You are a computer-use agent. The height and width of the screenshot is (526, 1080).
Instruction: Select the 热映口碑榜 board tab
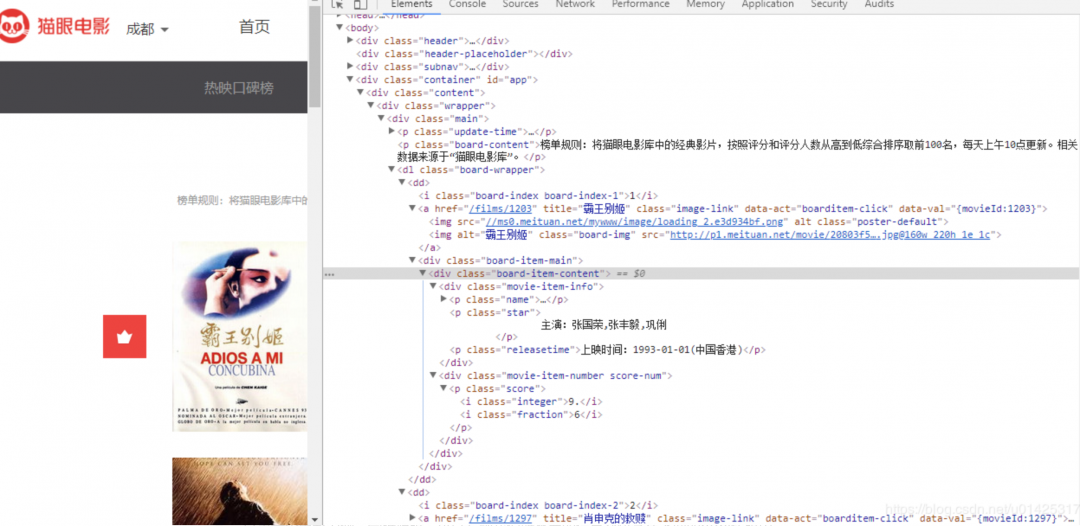point(238,88)
